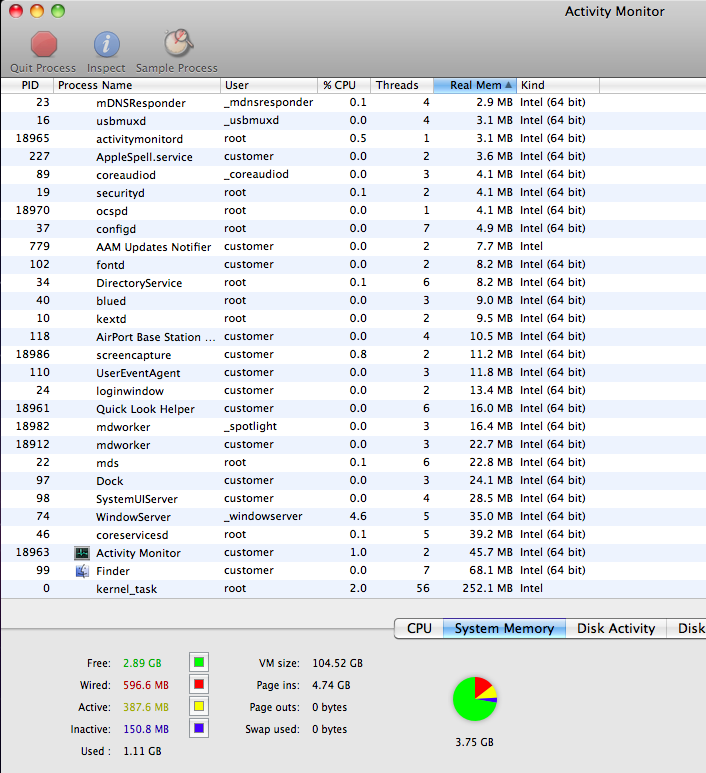This screenshot has height=773, width=706.
Task: Click the 150.8 MB Inactive value
Action: (146, 729)
